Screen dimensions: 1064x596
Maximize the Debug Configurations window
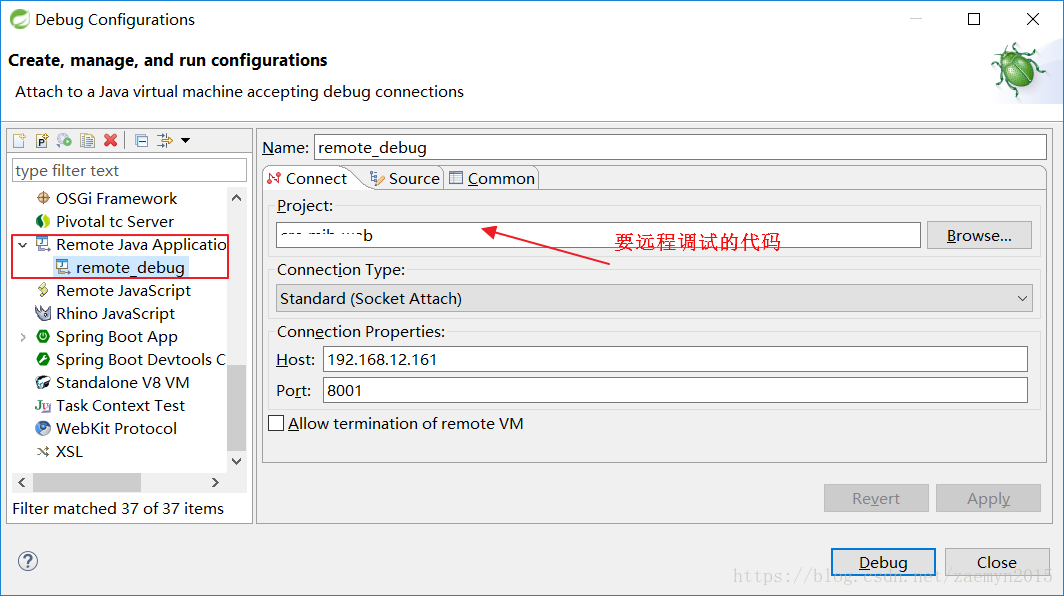click(x=974, y=19)
